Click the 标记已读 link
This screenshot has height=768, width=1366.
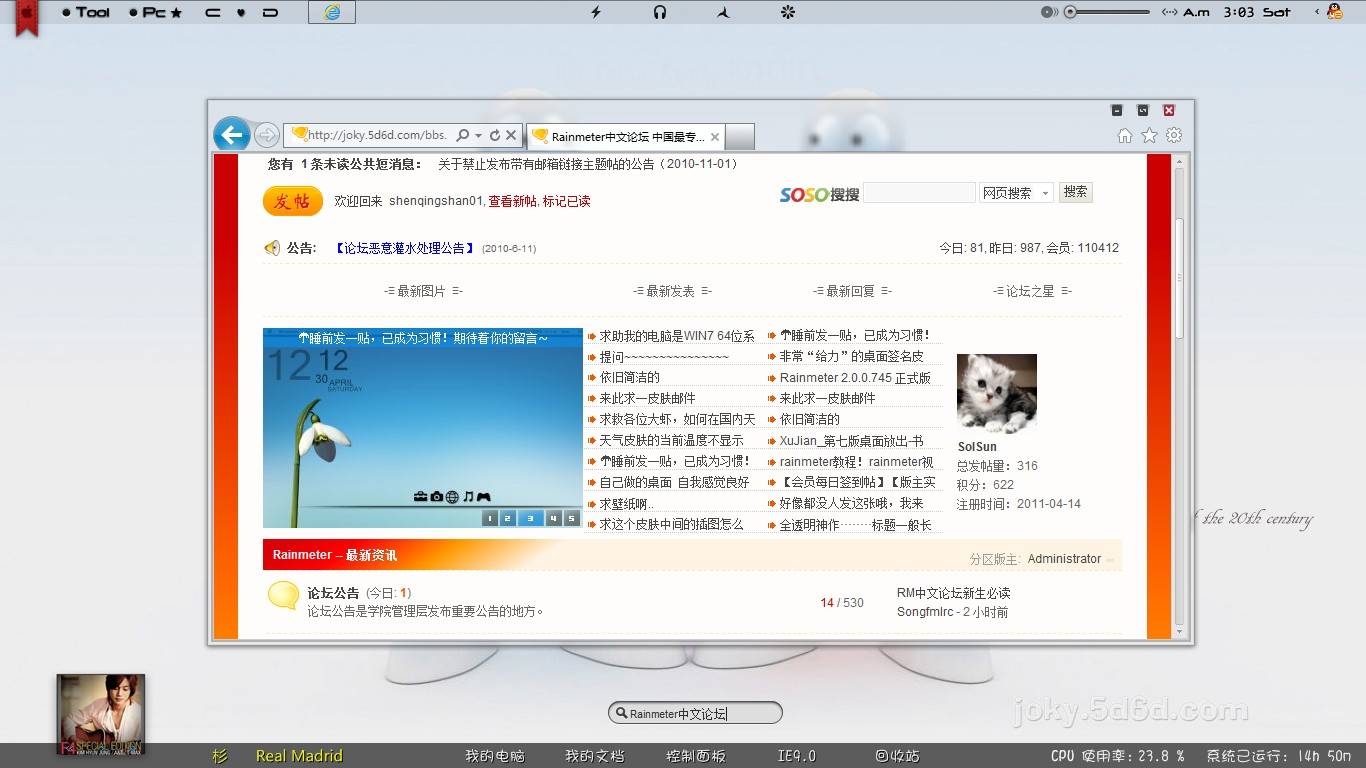coord(566,201)
